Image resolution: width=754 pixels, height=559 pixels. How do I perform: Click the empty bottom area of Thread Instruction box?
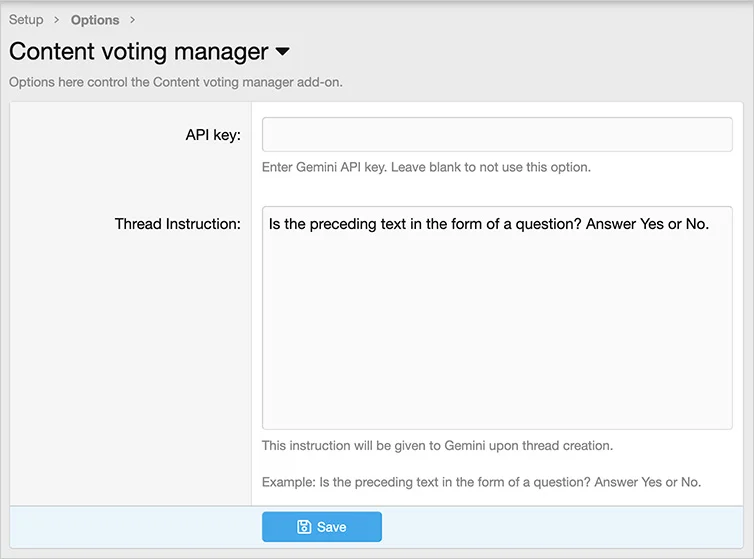coord(497,400)
